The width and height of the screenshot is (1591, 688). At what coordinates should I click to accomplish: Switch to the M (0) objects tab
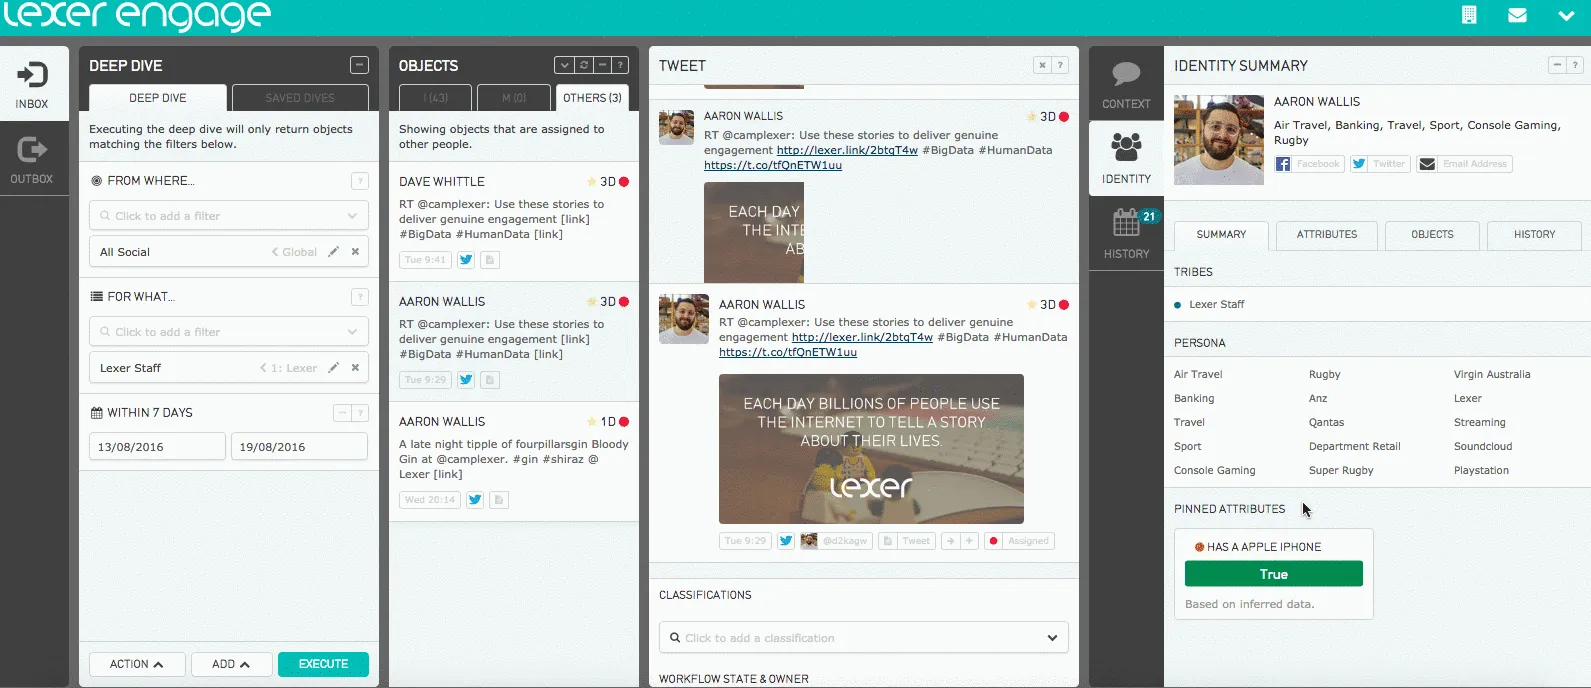point(514,97)
